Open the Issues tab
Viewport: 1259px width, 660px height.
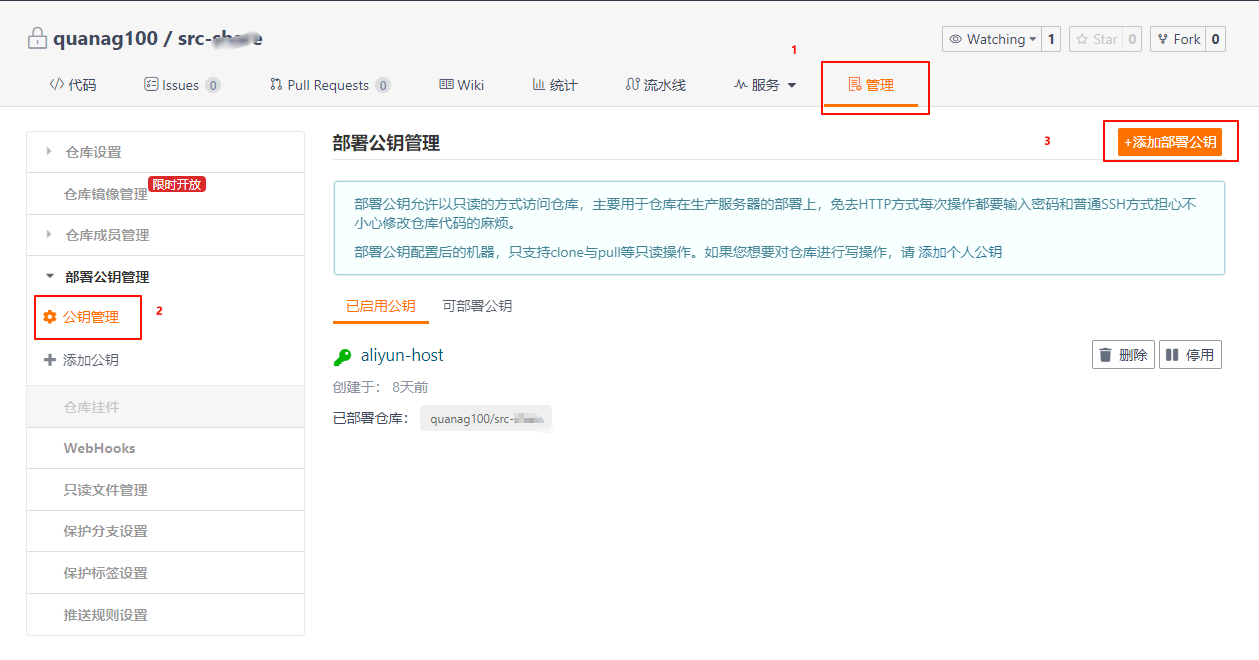[182, 85]
